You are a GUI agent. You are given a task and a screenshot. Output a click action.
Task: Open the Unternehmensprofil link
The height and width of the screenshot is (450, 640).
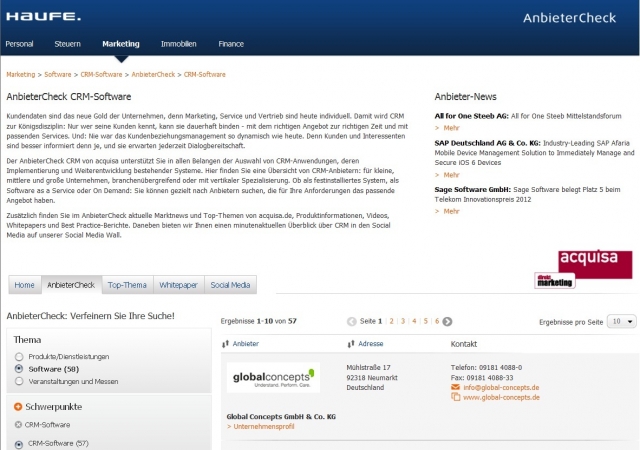coord(262,426)
